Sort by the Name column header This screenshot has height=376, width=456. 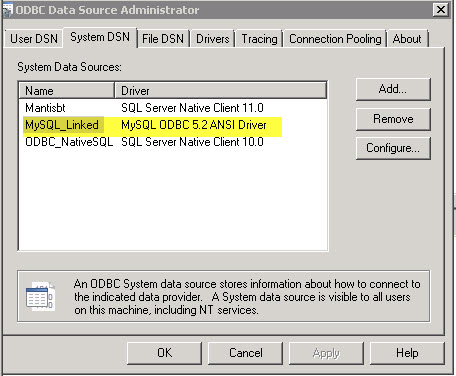click(66, 90)
